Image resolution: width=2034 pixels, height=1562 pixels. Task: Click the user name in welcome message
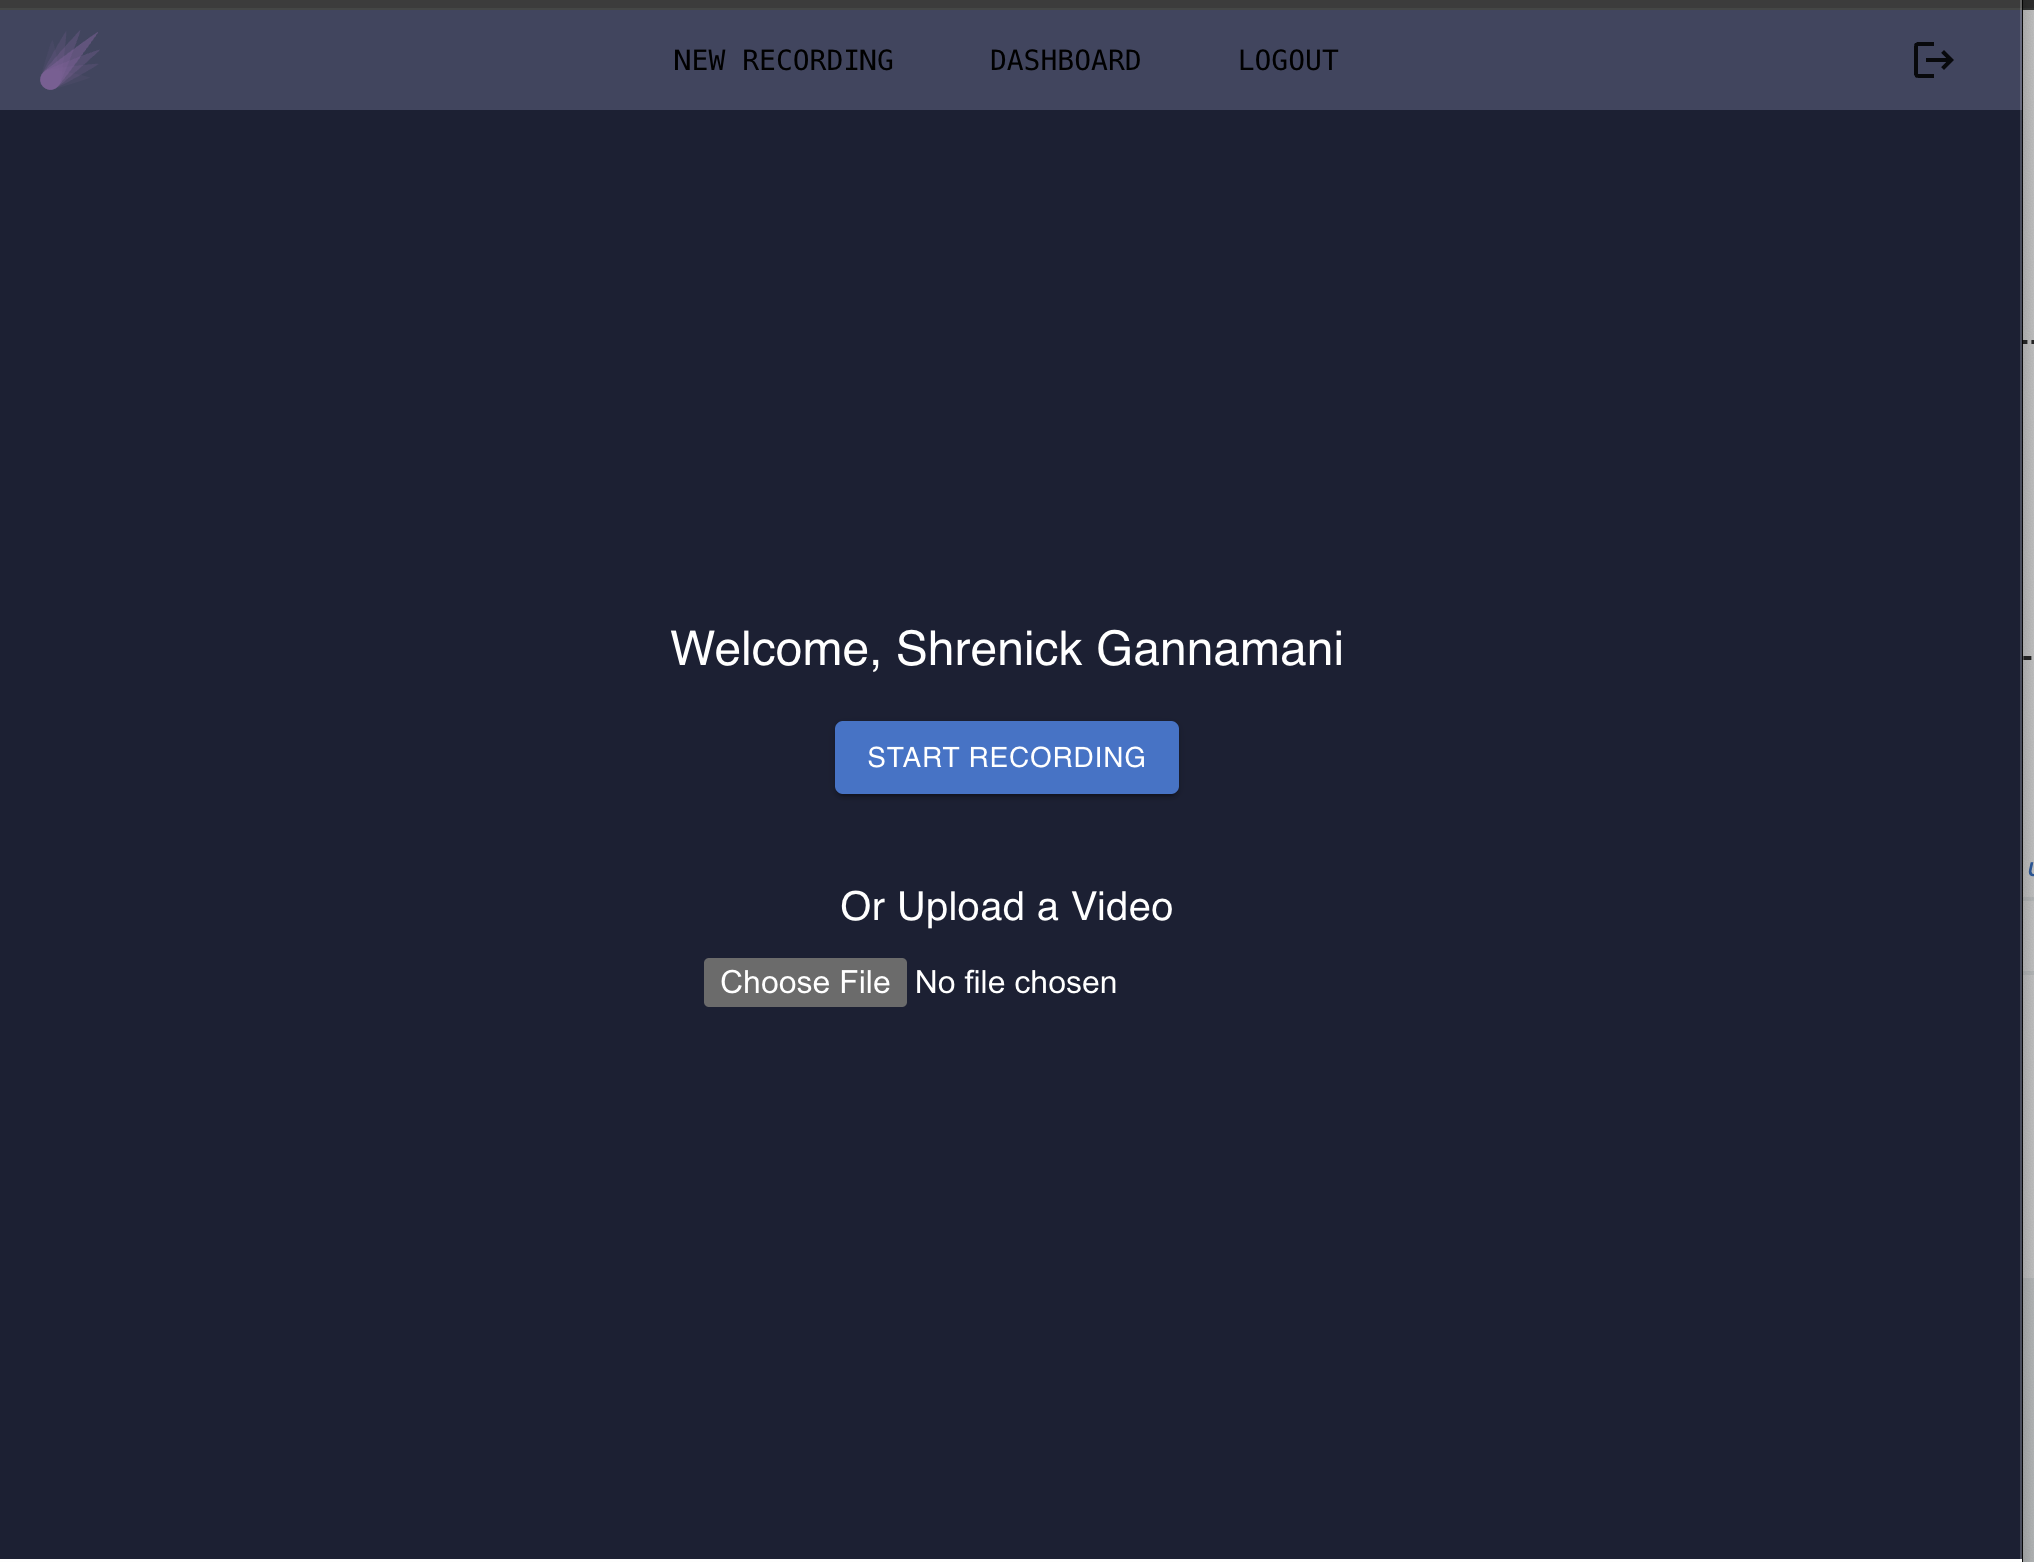point(1119,648)
